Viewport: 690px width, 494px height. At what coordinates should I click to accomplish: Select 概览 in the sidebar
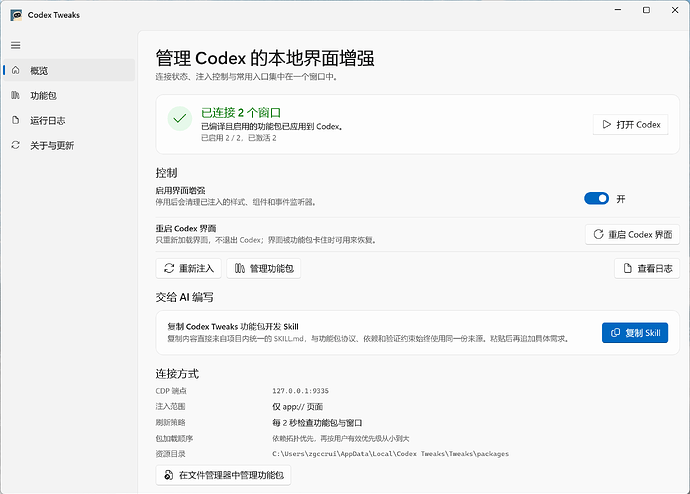[70, 70]
